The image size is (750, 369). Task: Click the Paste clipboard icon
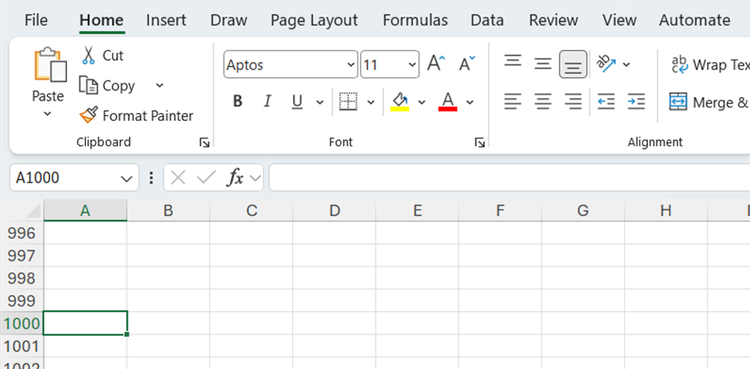coord(50,65)
